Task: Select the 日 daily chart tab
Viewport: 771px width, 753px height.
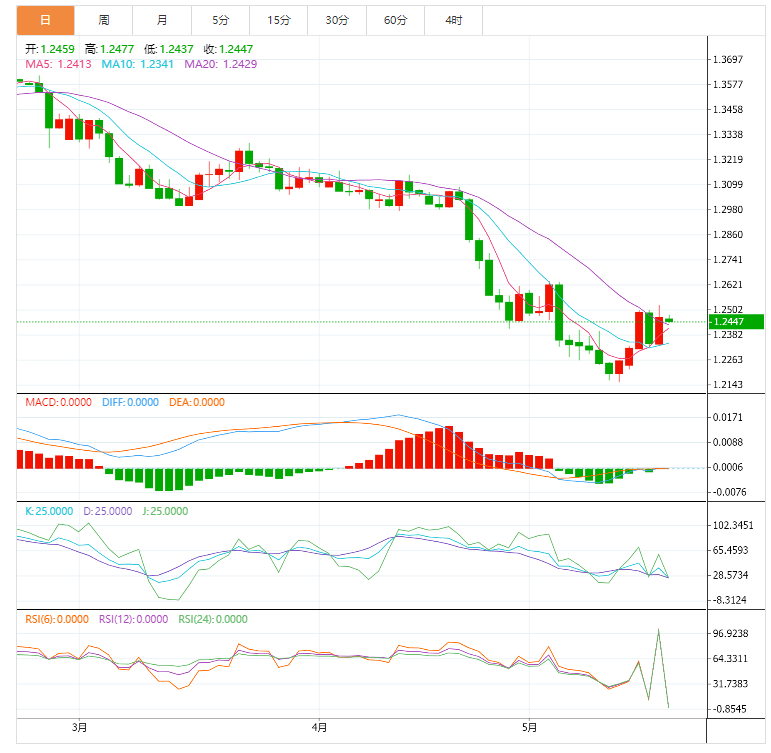Action: coord(45,20)
